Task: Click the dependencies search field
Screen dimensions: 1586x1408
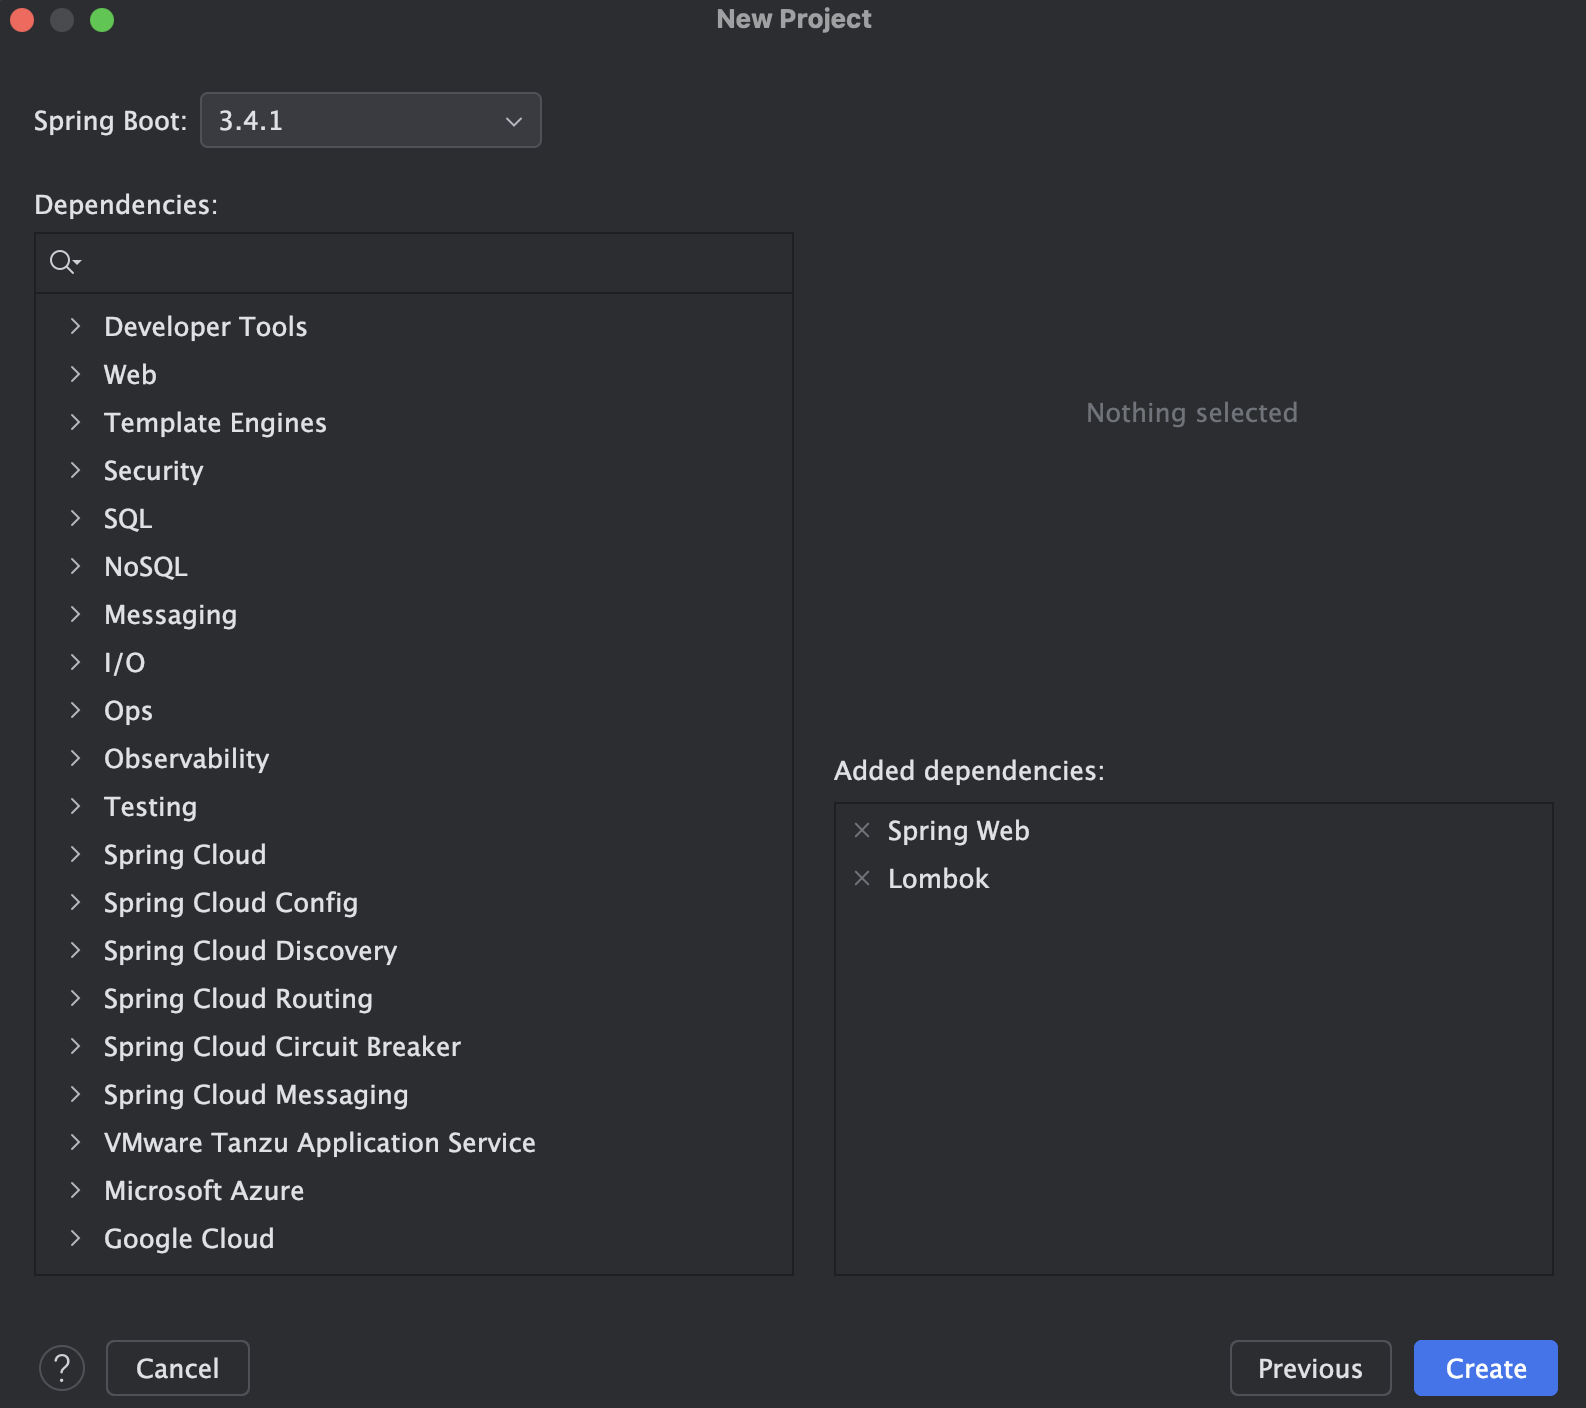Action: [x=414, y=263]
